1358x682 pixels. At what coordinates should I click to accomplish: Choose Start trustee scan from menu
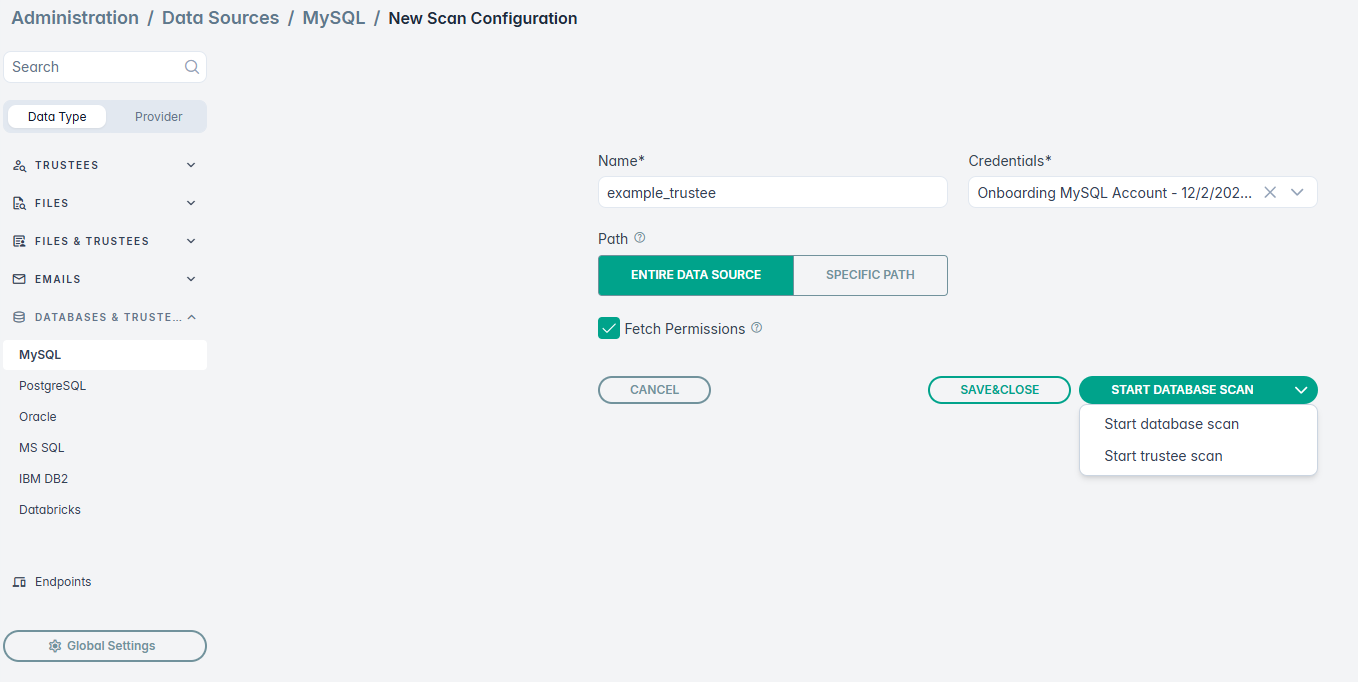pyautogui.click(x=1163, y=456)
